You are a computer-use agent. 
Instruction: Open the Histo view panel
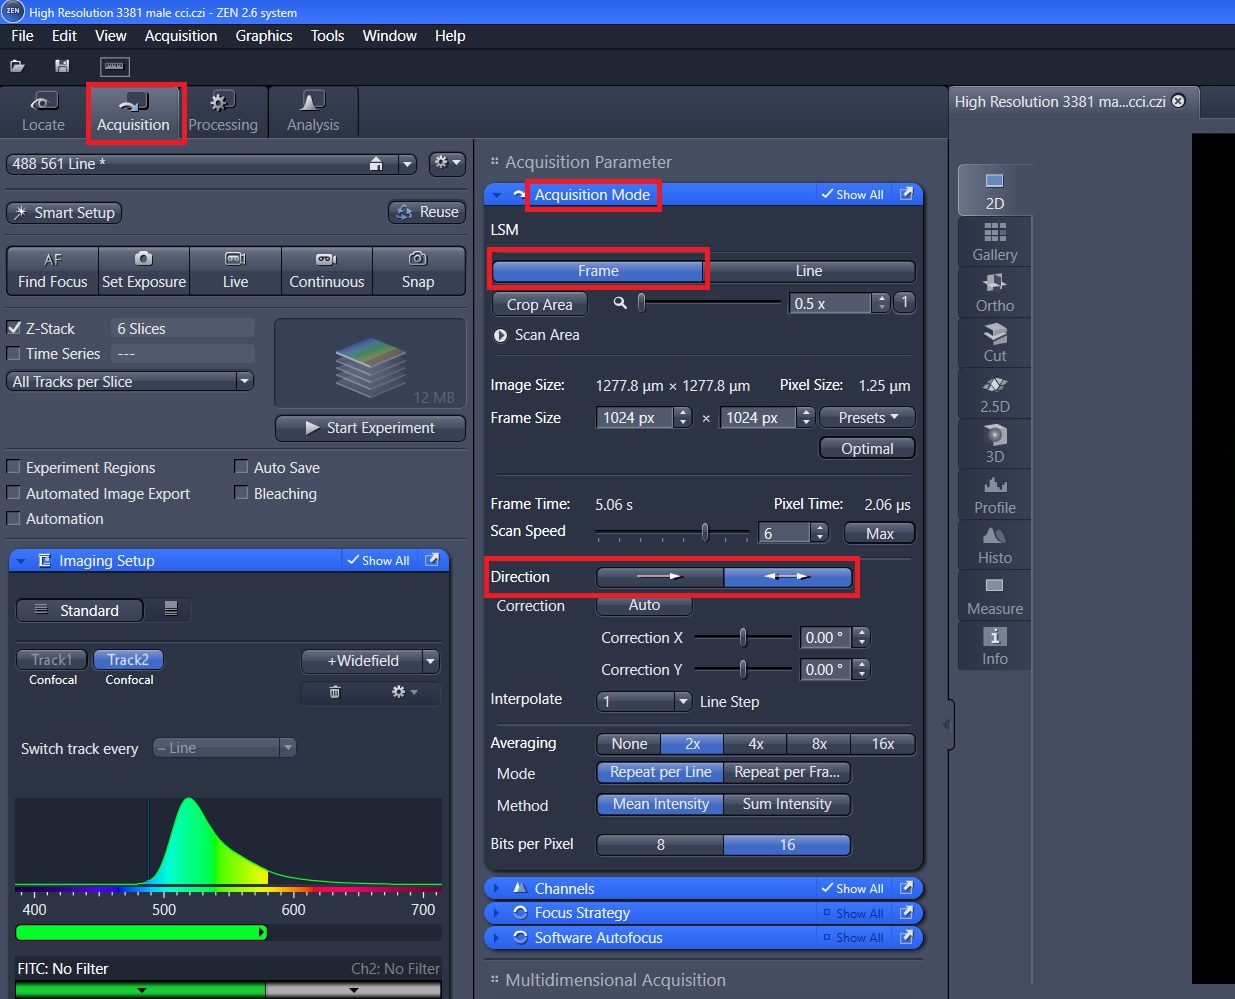(x=994, y=545)
